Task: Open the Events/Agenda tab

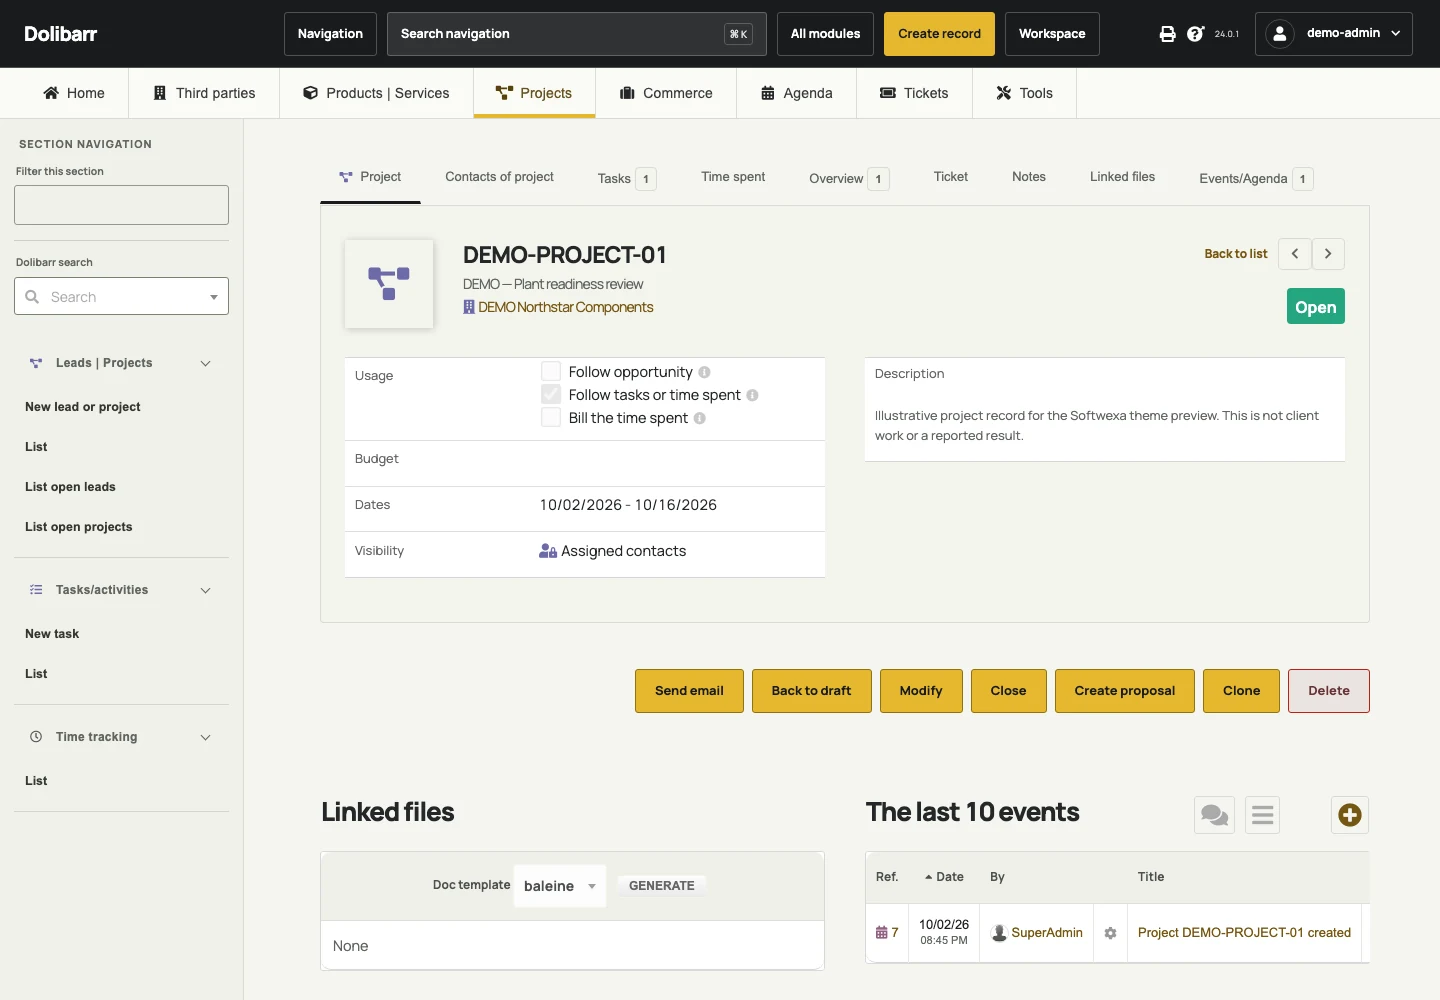Action: (x=1255, y=179)
